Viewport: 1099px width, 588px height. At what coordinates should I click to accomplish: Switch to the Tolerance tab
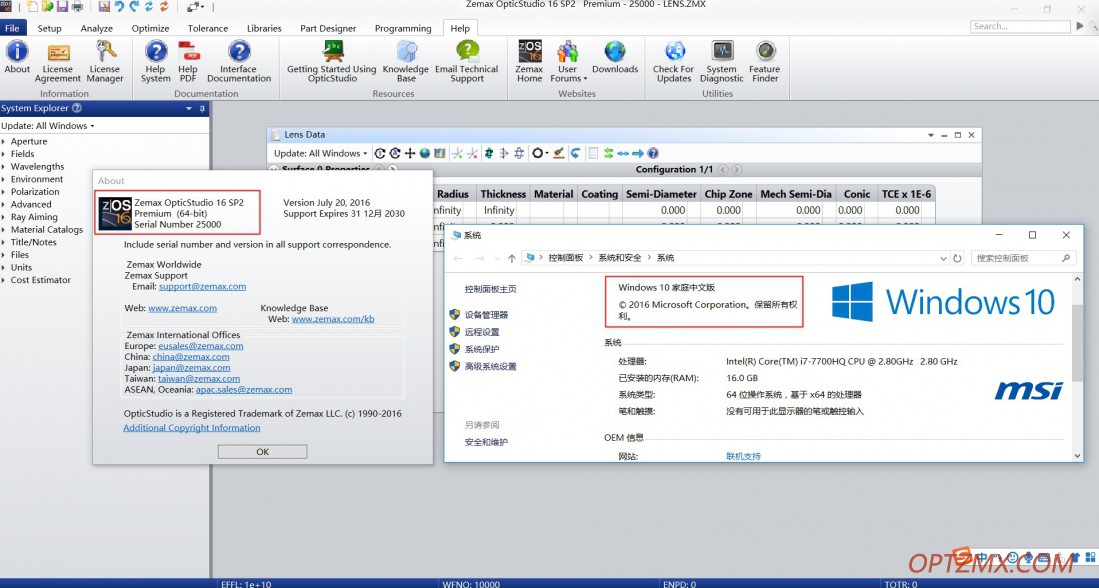pyautogui.click(x=208, y=28)
